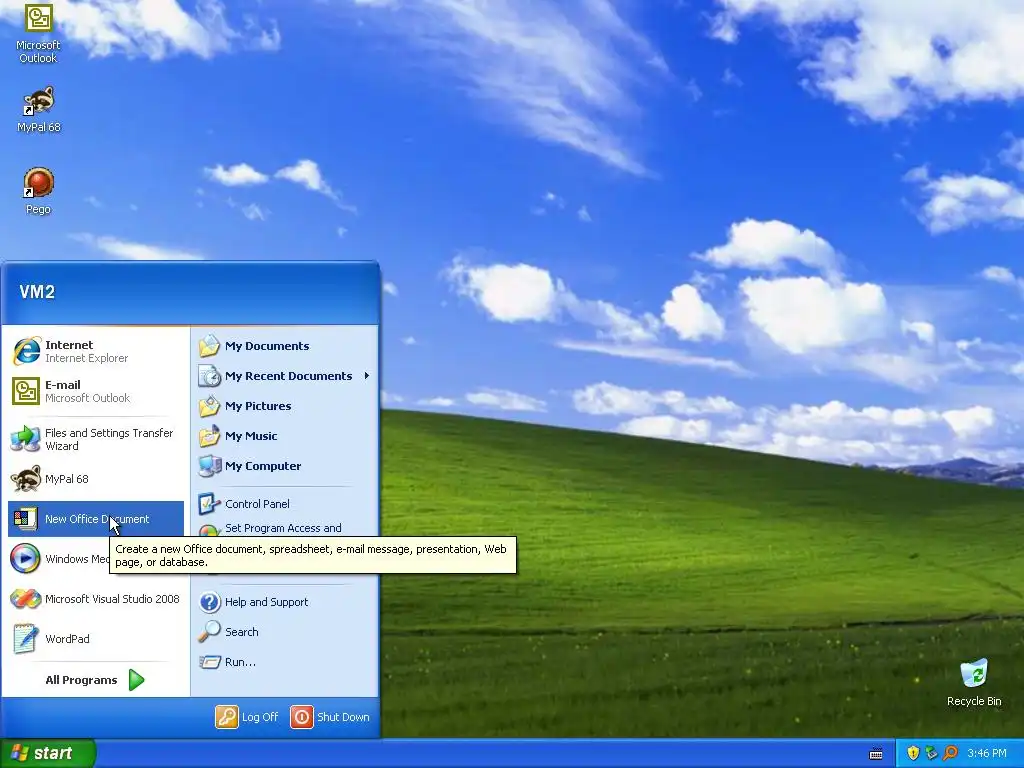Click the keyboard icon on the taskbar

click(x=876, y=754)
